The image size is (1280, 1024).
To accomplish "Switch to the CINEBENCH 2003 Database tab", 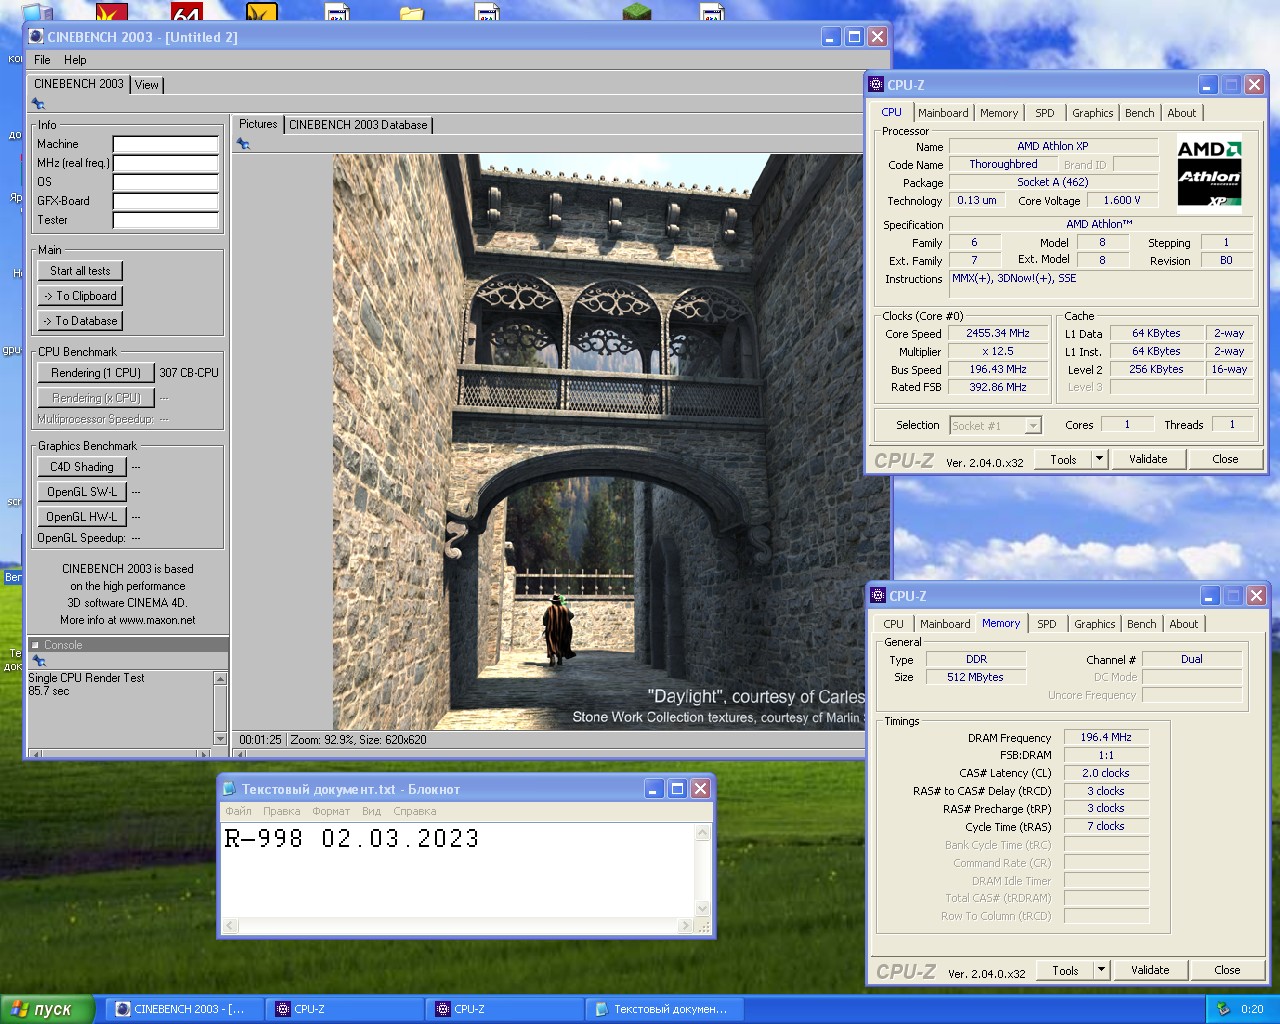I will tap(358, 125).
